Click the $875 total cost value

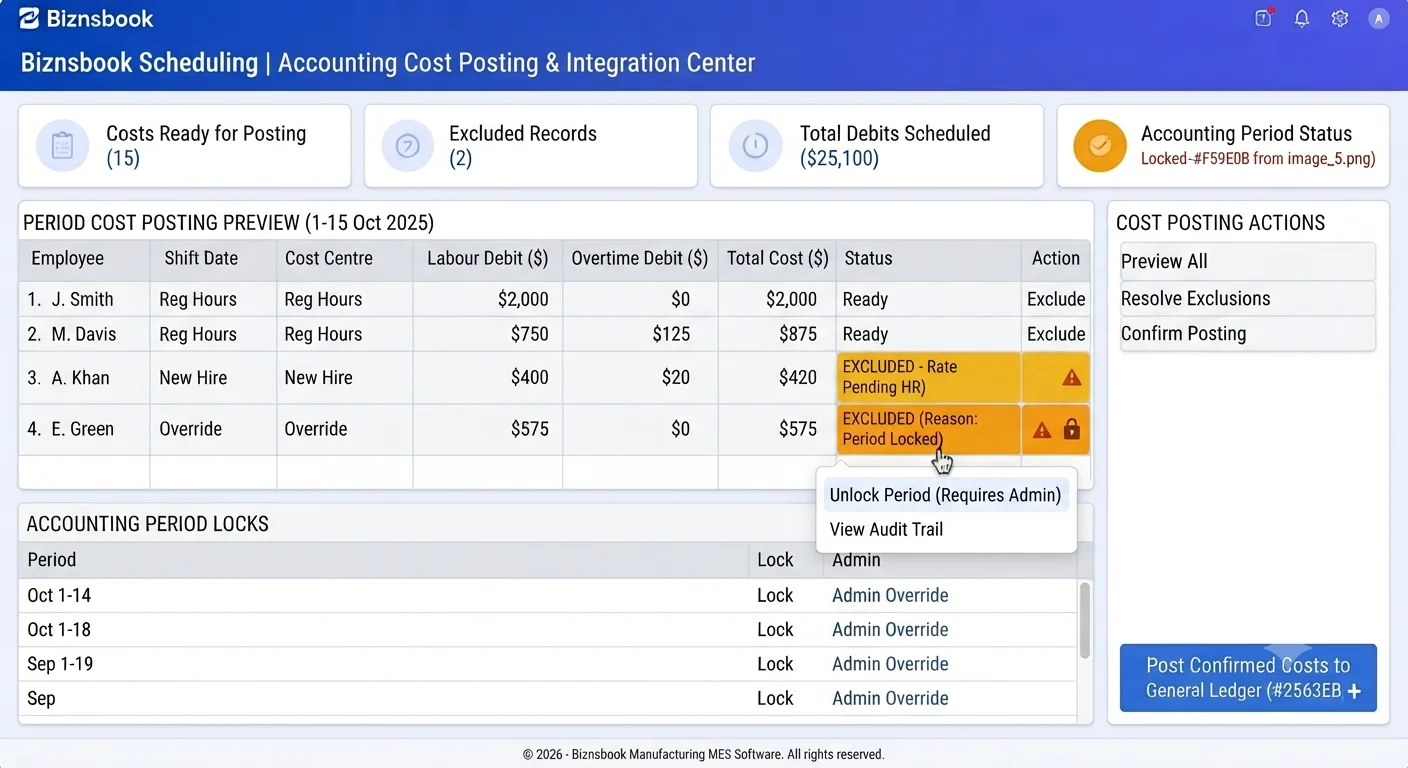(x=798, y=334)
